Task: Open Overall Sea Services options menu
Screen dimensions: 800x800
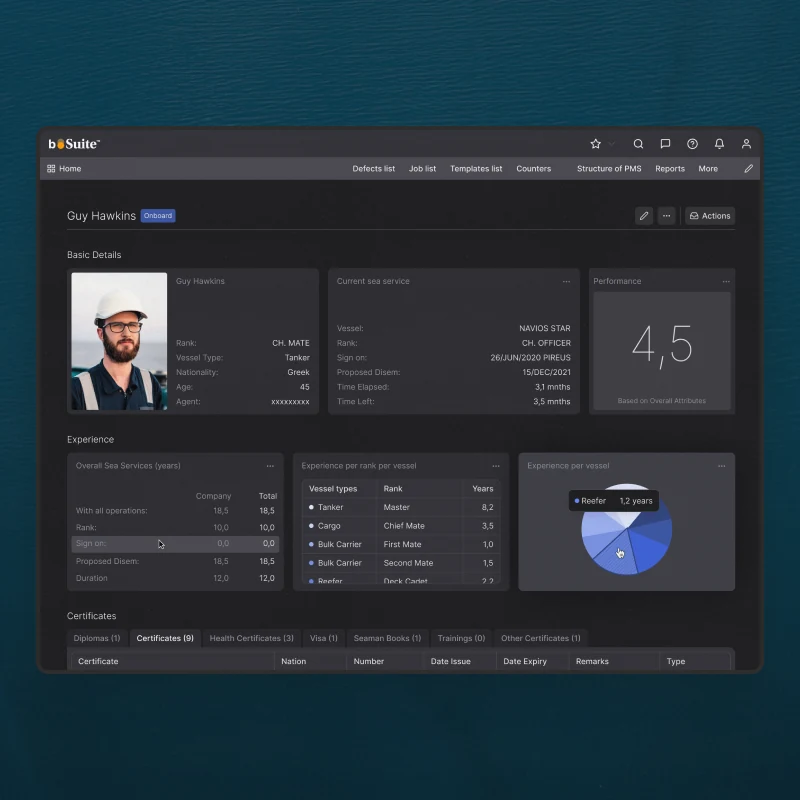Action: point(270,466)
